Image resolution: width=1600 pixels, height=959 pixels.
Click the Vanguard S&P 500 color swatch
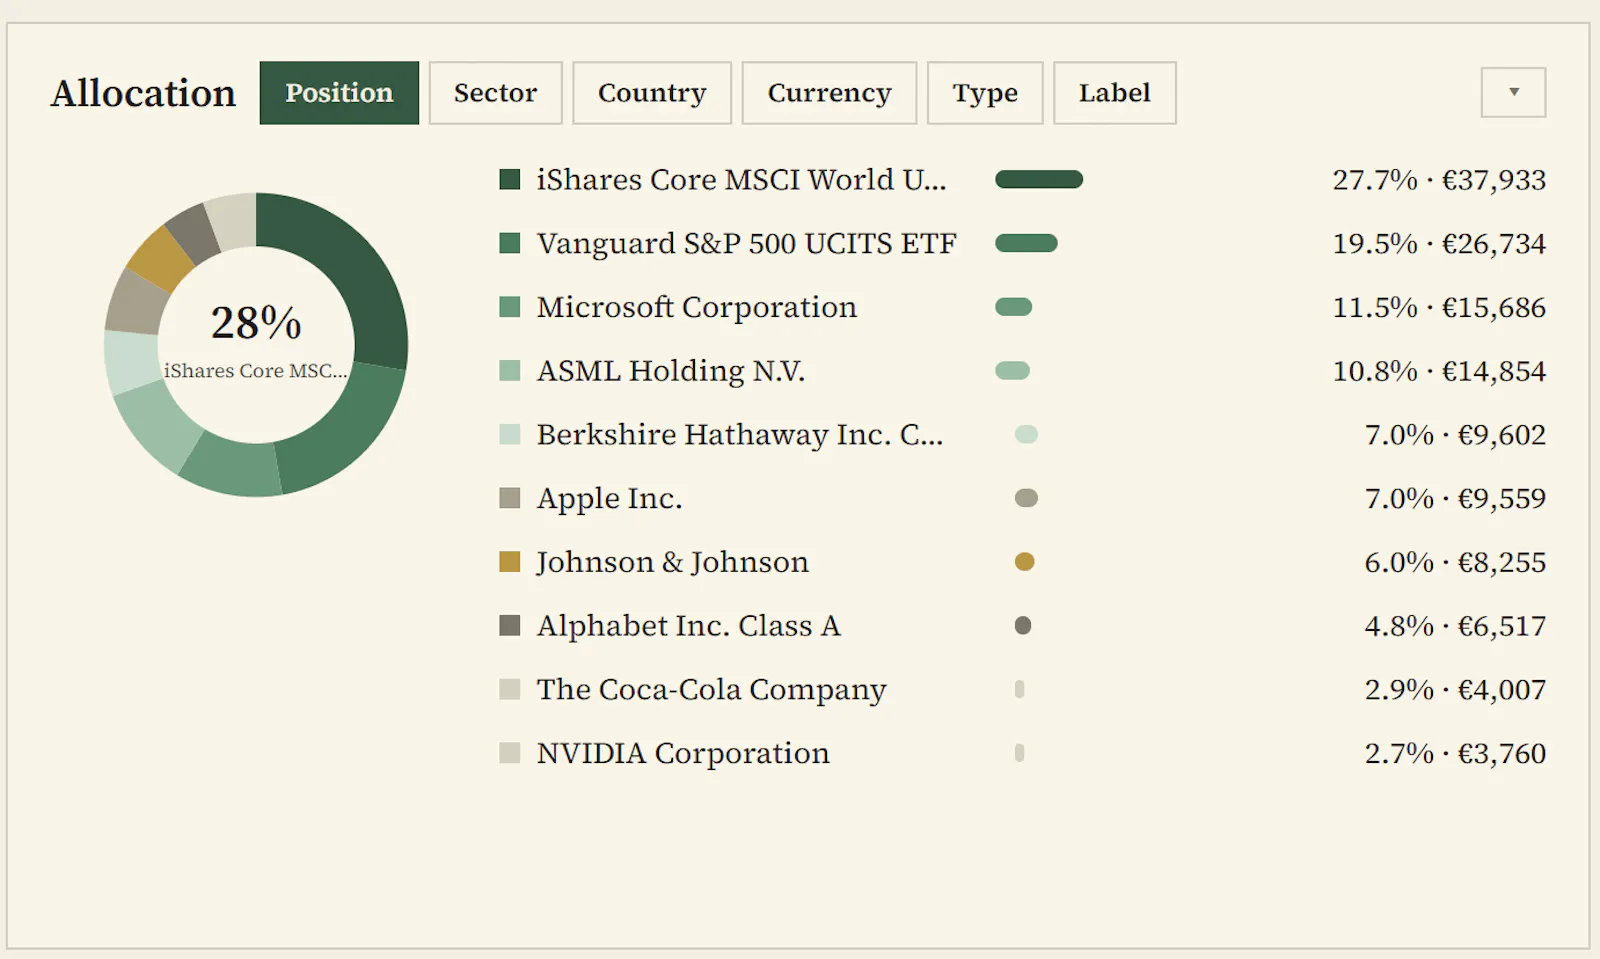[510, 243]
